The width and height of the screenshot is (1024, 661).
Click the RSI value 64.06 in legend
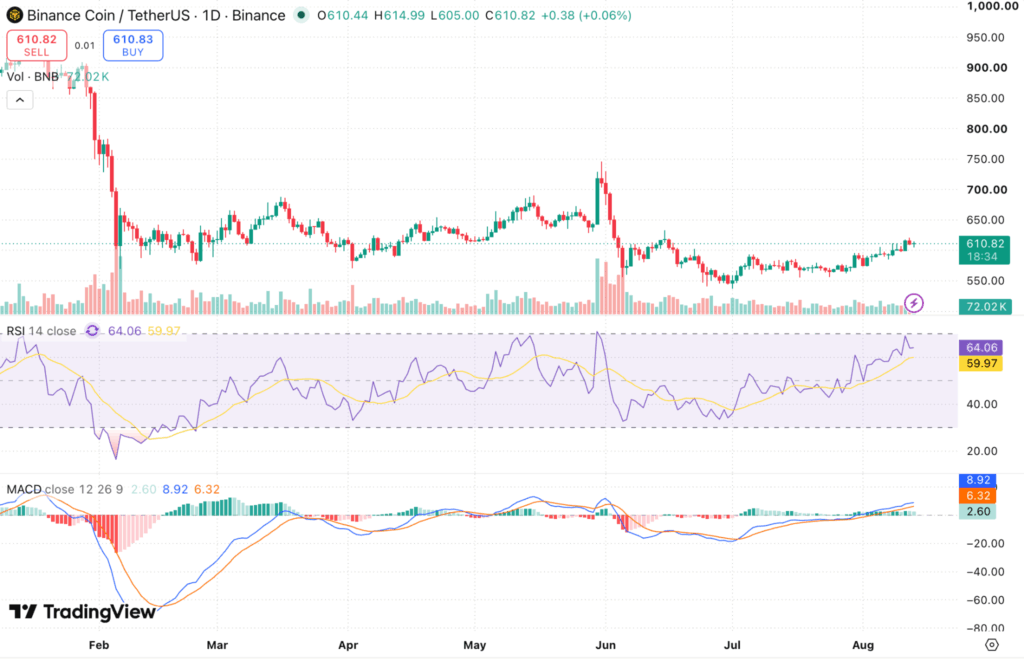pyautogui.click(x=124, y=331)
